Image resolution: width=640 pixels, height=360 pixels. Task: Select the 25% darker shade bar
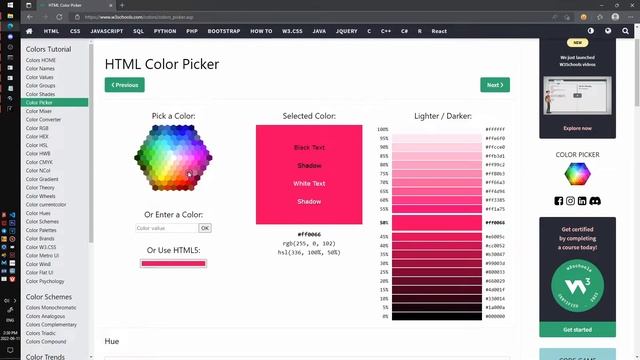tap(437, 272)
